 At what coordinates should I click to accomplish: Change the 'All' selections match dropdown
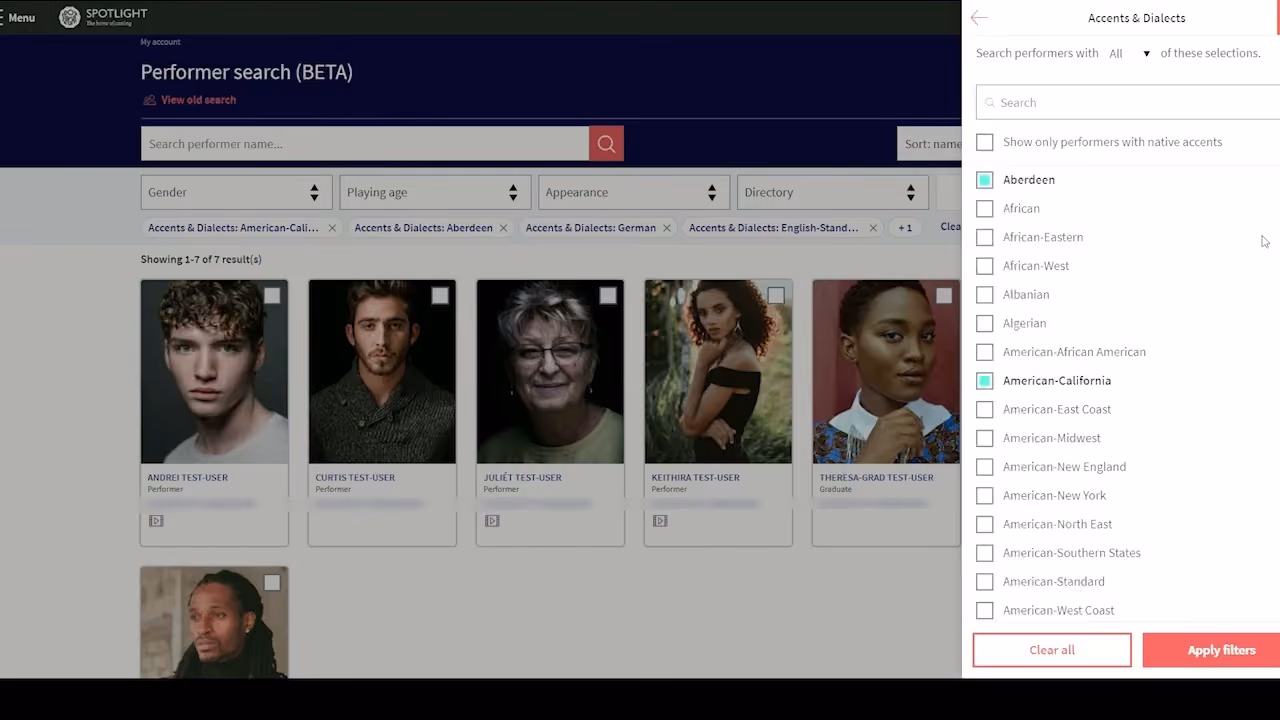pyautogui.click(x=1129, y=54)
